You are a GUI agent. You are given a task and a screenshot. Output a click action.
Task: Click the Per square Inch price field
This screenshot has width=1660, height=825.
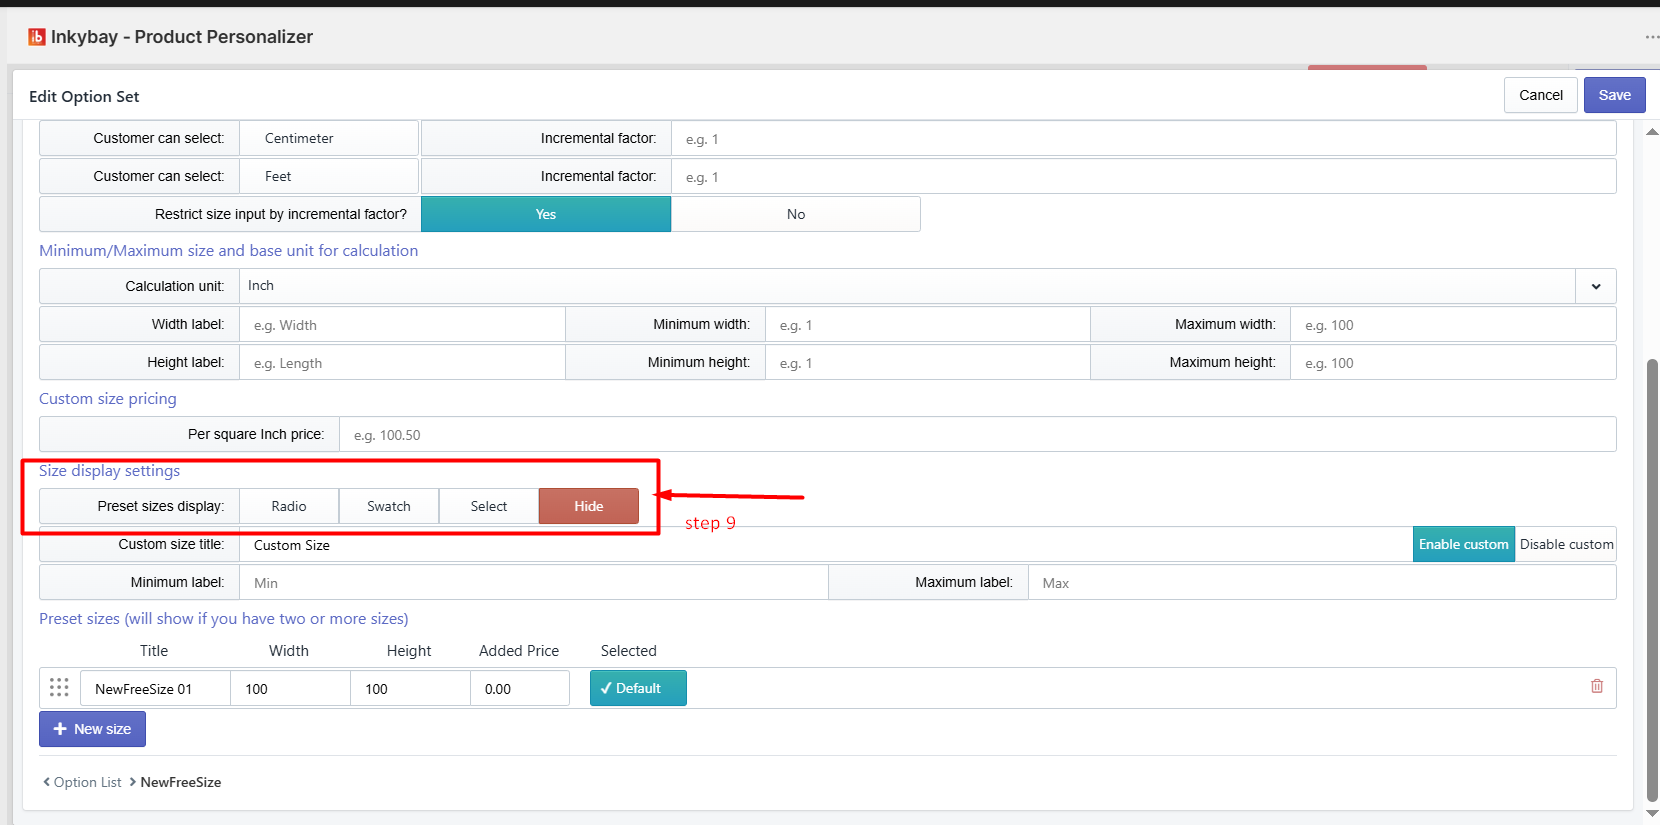point(978,434)
